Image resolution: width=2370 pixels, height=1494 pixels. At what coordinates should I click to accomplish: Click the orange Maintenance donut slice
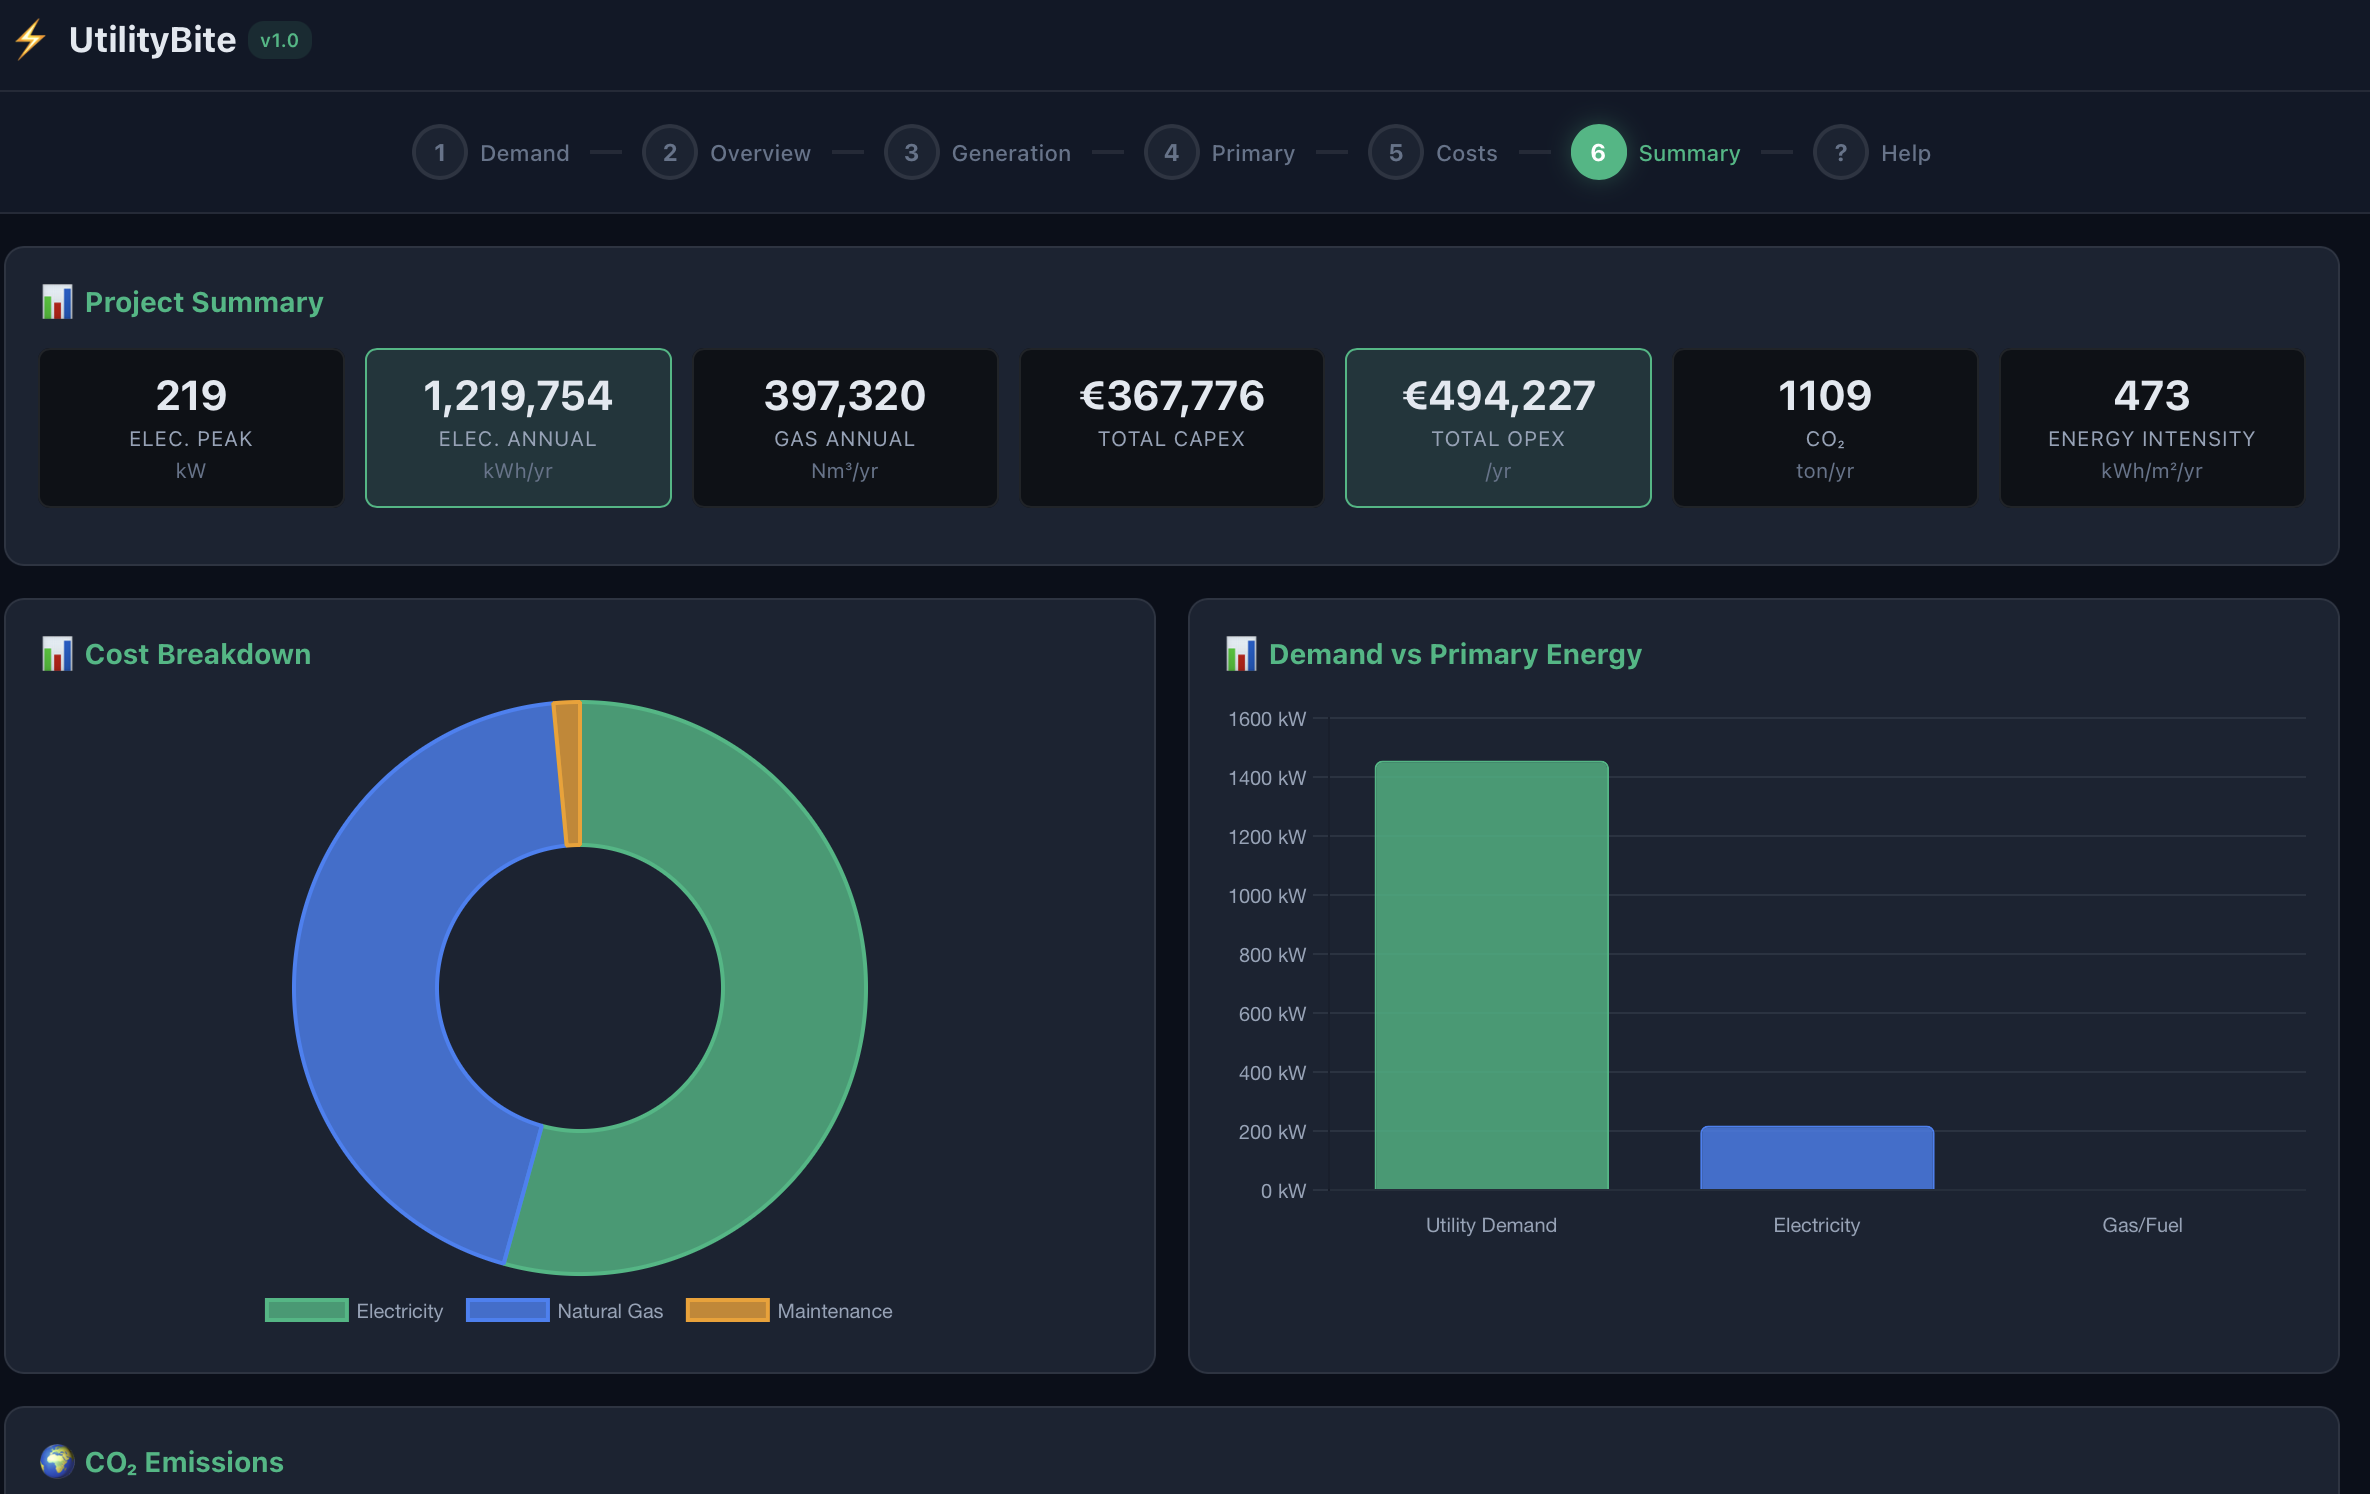coord(569,773)
